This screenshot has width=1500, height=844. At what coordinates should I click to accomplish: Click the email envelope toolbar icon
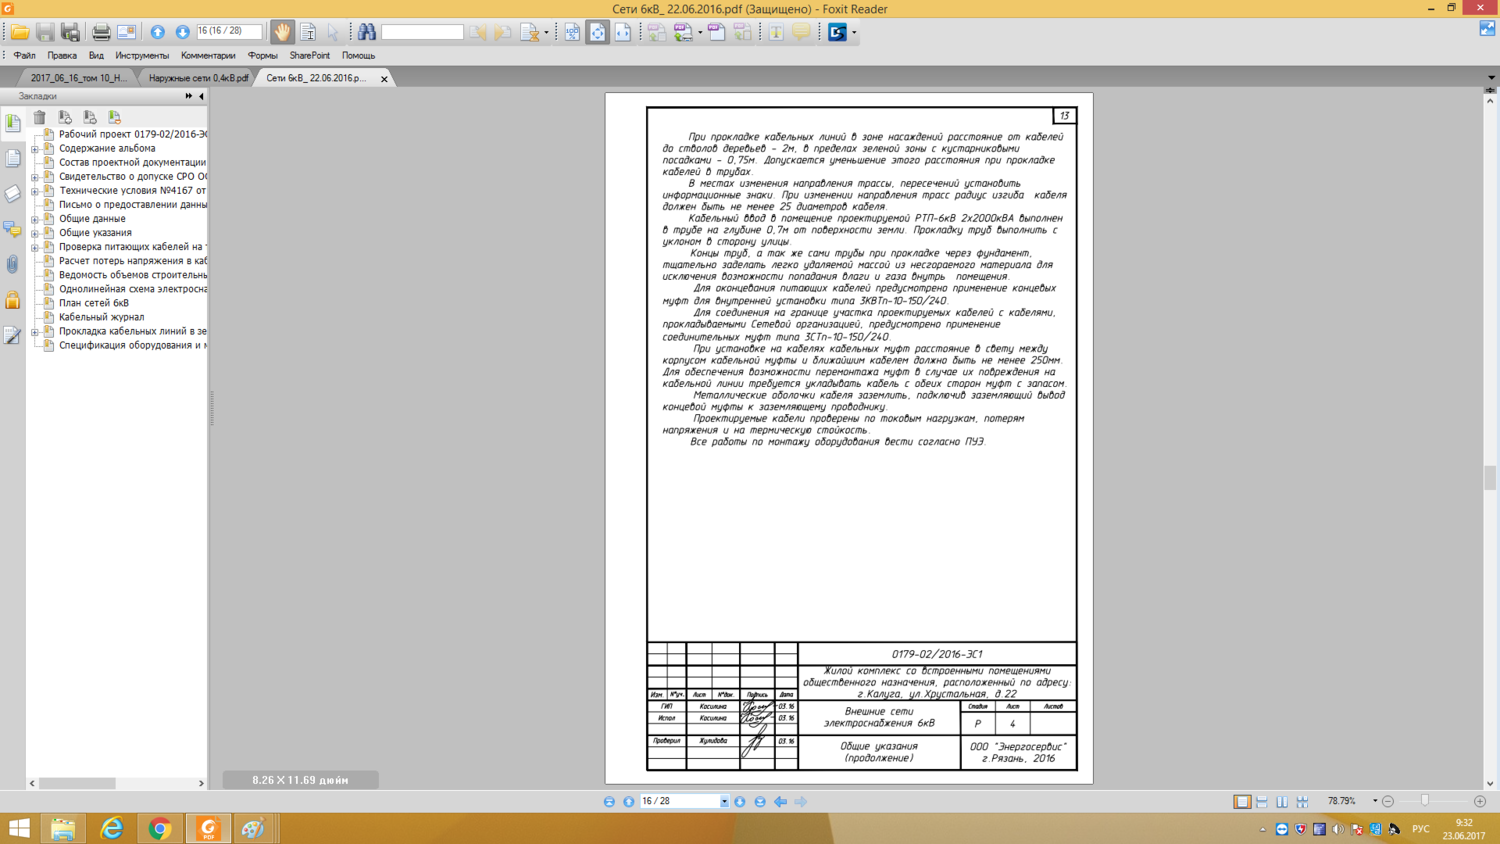tap(126, 32)
